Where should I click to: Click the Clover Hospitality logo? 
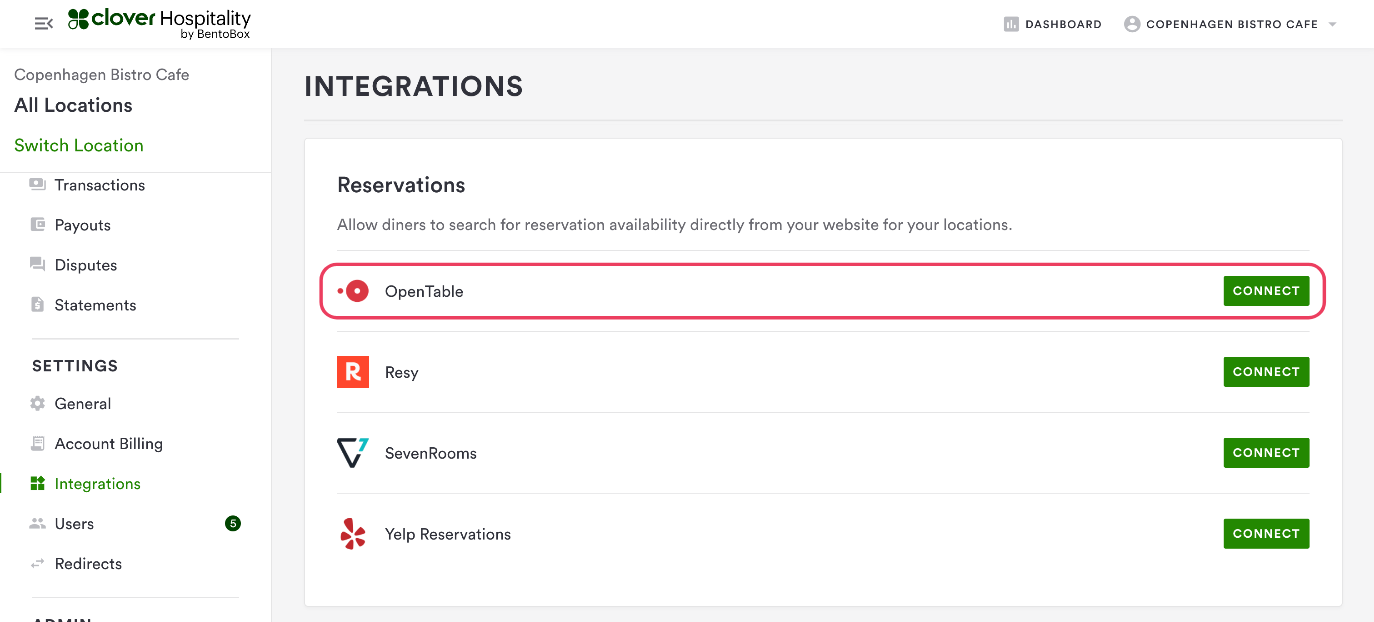159,23
